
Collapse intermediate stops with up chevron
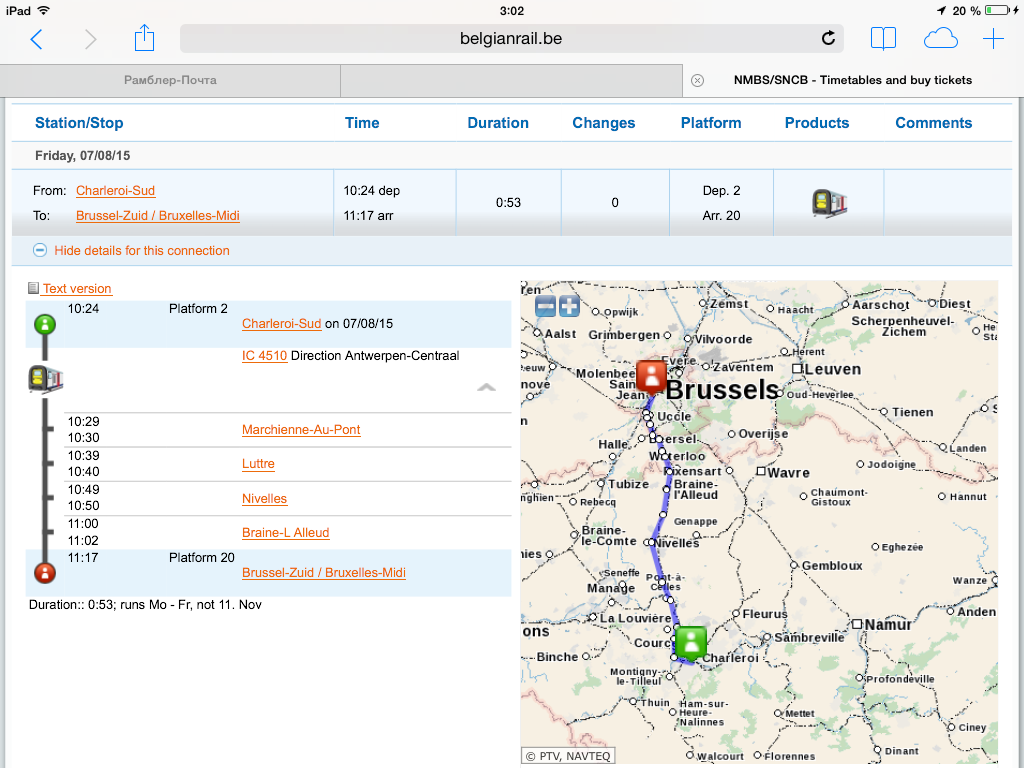point(487,387)
